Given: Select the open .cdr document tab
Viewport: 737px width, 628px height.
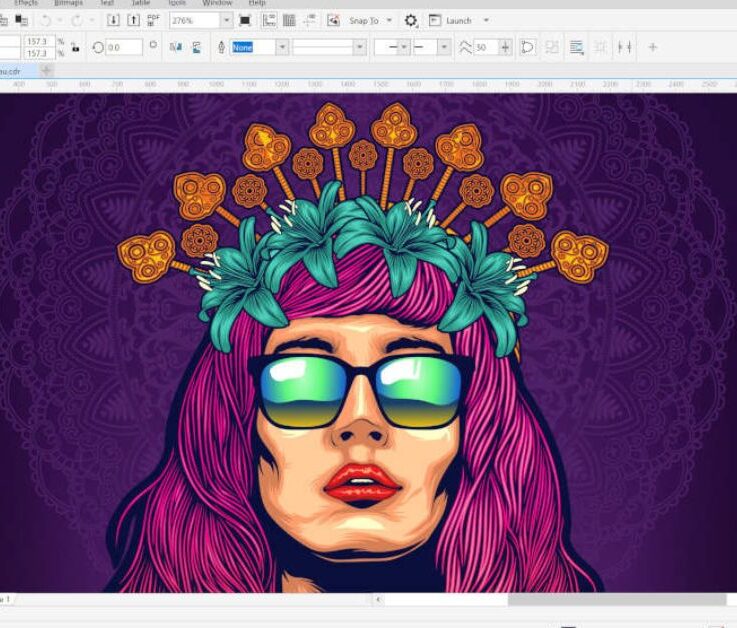Looking at the screenshot, I should tap(18, 71).
